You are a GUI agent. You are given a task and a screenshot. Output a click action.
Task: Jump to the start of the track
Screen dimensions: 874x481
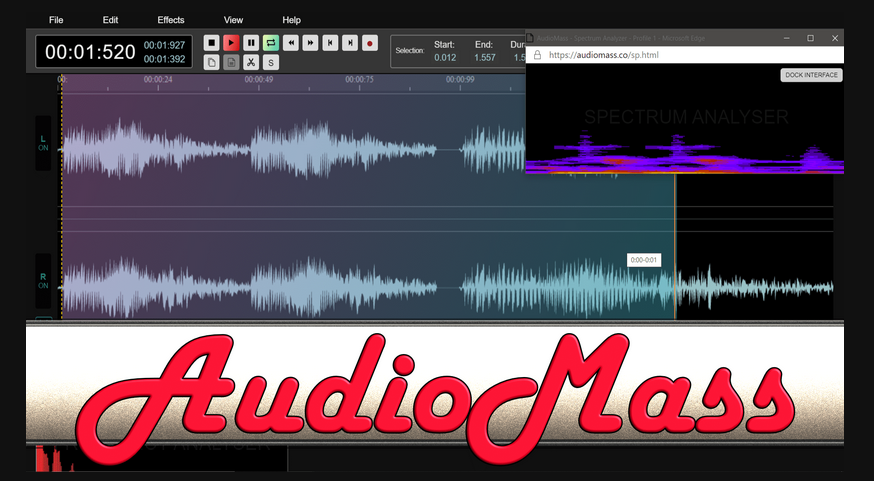click(x=330, y=42)
